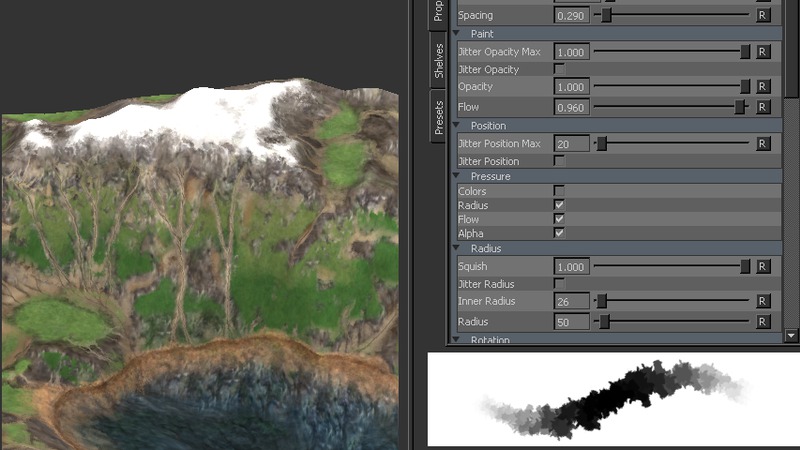Reset the paint Flow value
The image size is (800, 450).
tap(763, 107)
